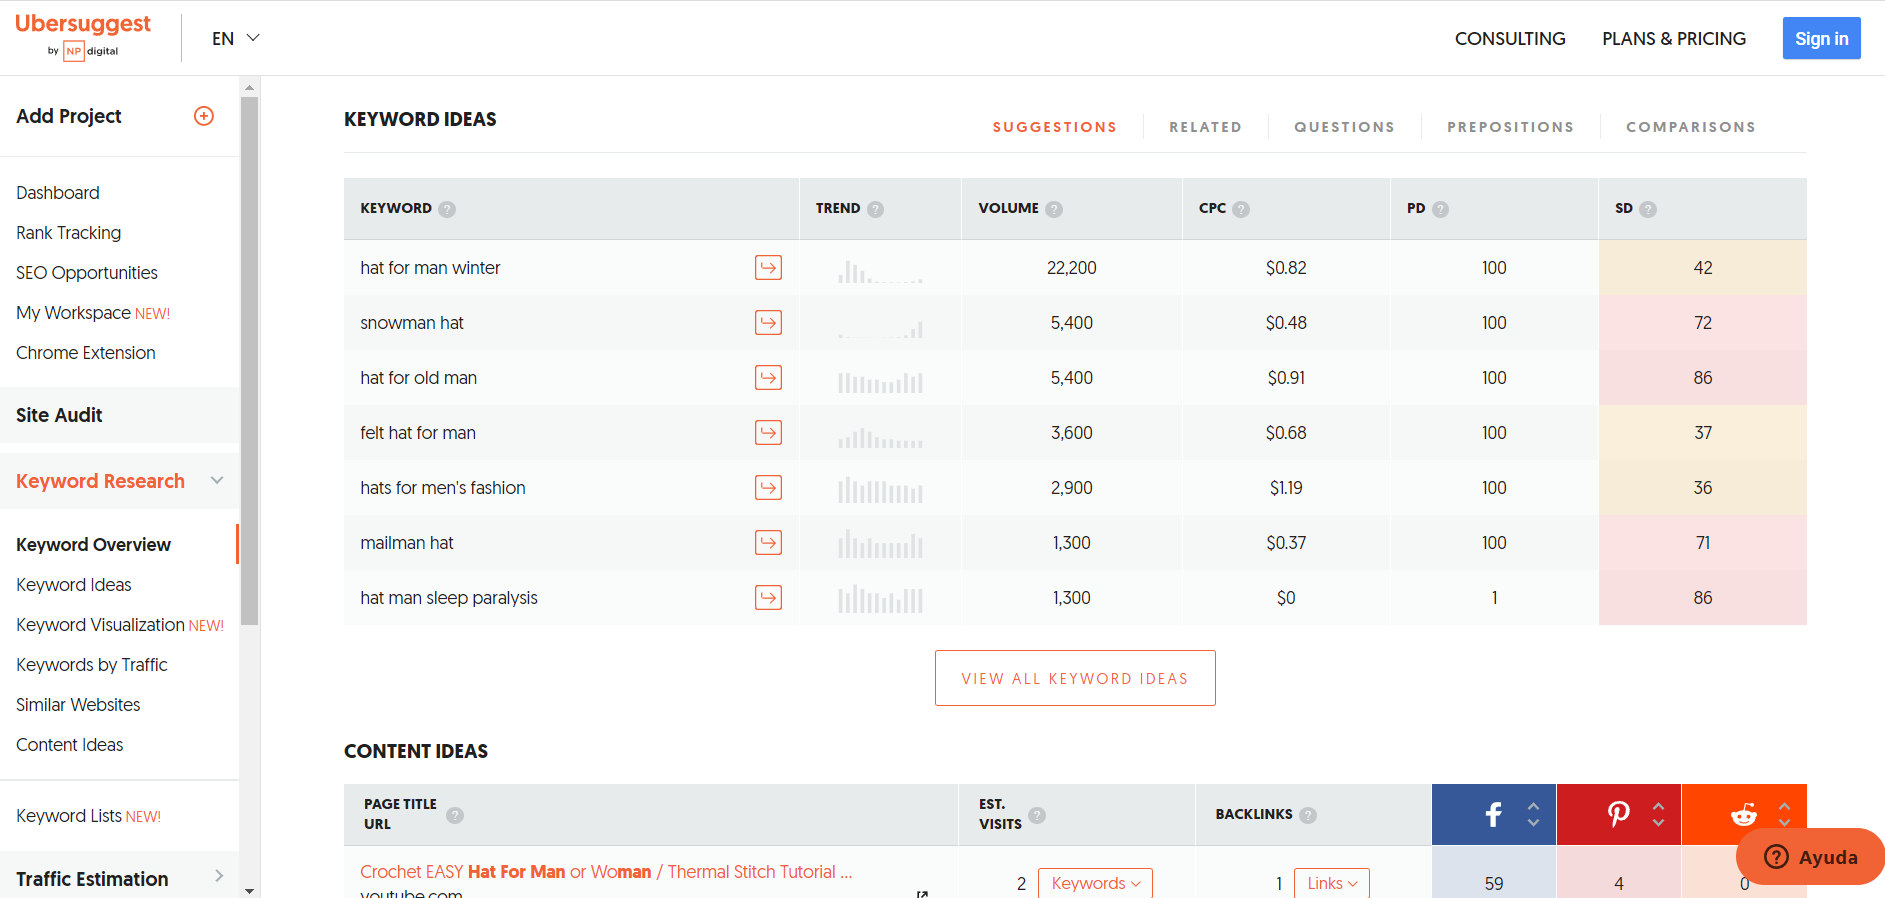
Task: Open Similar Websites in sidebar
Action: 78,705
